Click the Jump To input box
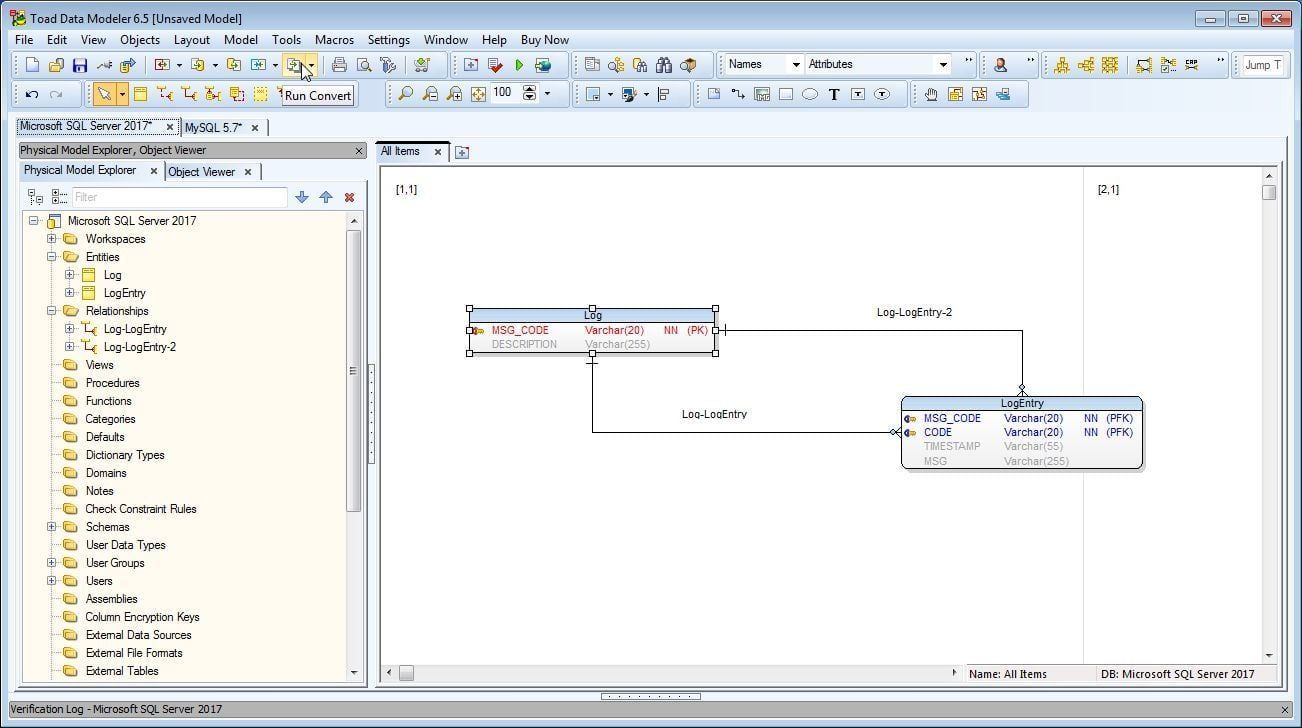 click(1263, 65)
